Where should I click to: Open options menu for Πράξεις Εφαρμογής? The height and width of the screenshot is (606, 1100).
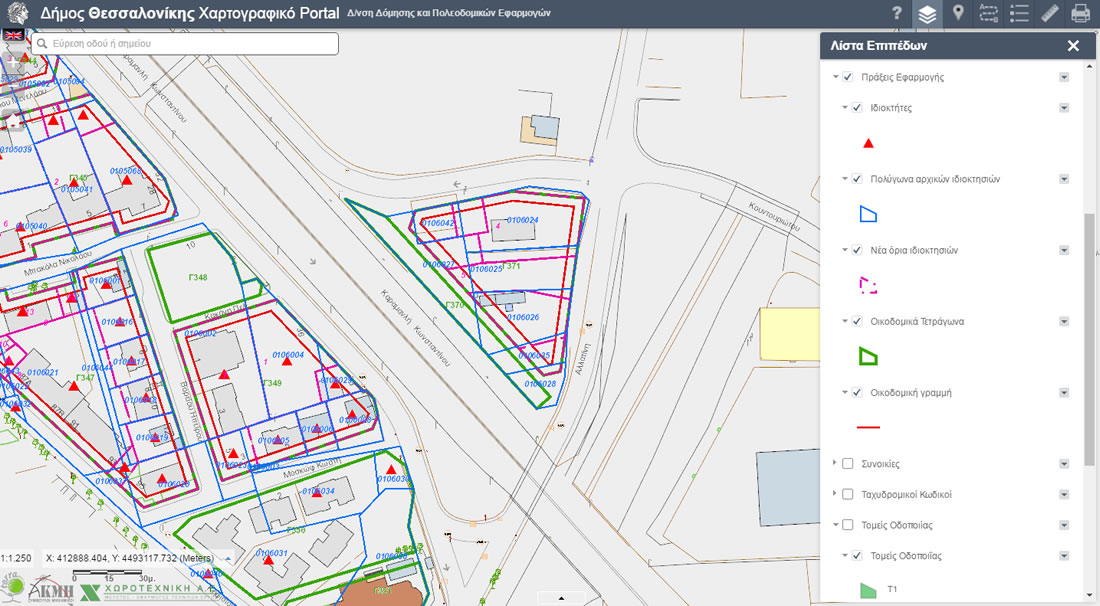(1064, 77)
